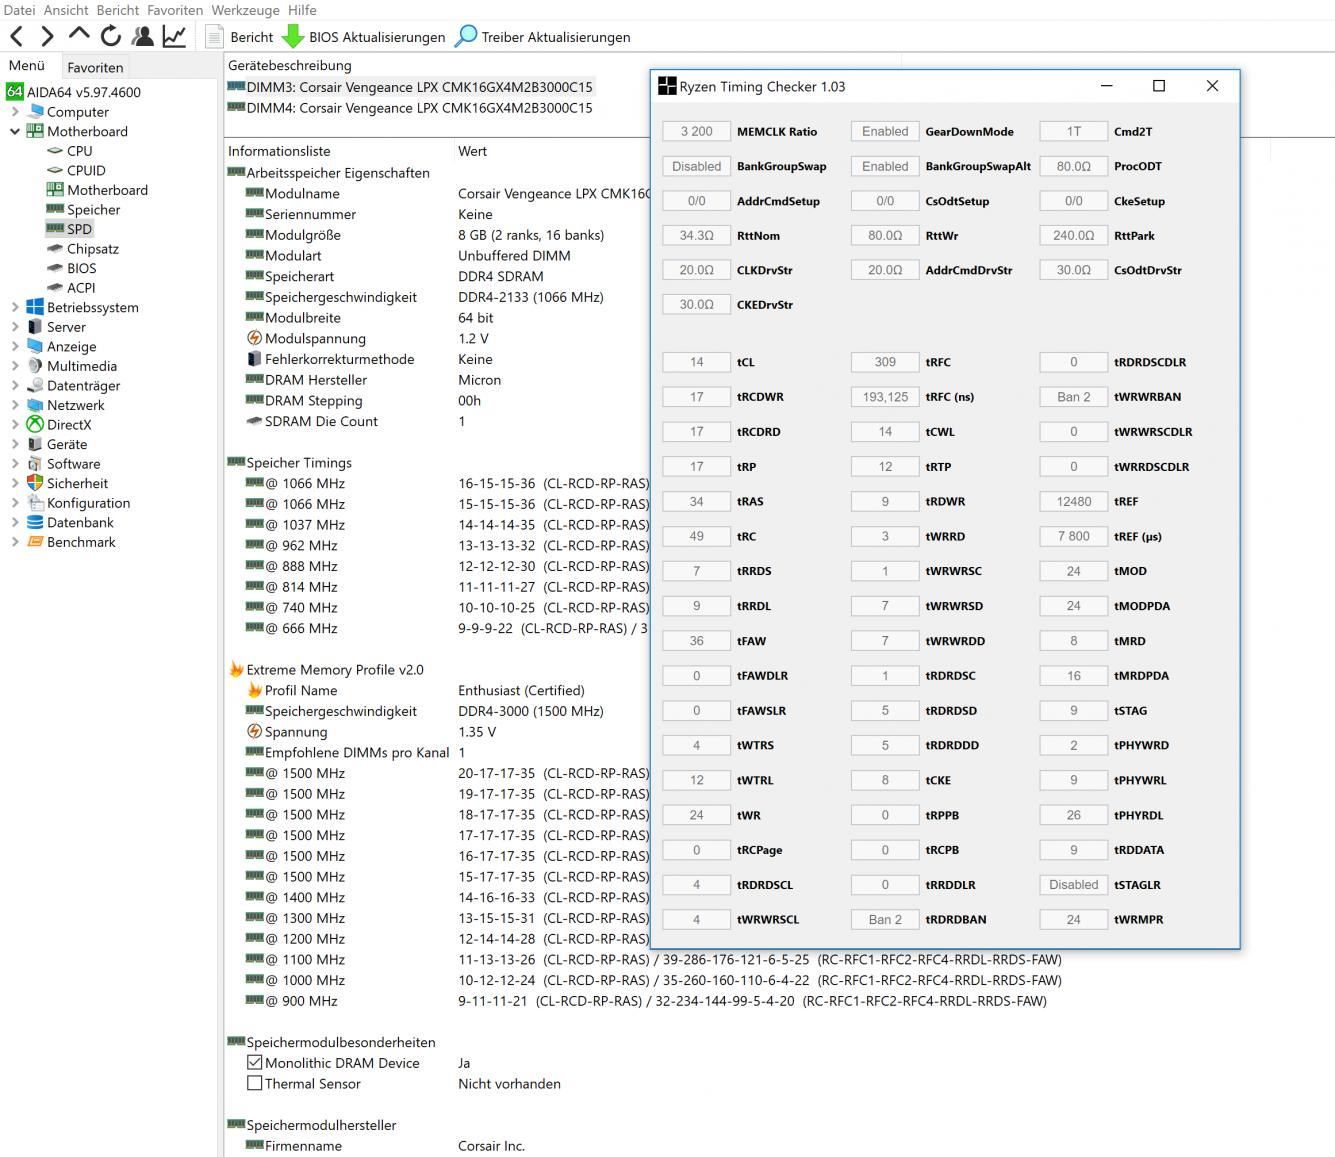Click BIOS Aktualisierungen green arrow button
Viewport: 1335px width, 1157px height.
point(363,37)
